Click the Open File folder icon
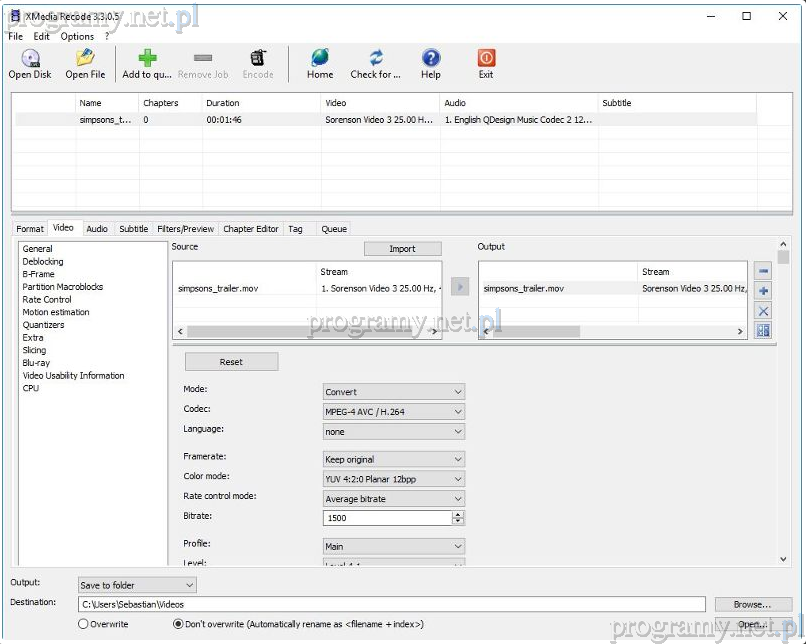The width and height of the screenshot is (806, 644). coord(85,60)
